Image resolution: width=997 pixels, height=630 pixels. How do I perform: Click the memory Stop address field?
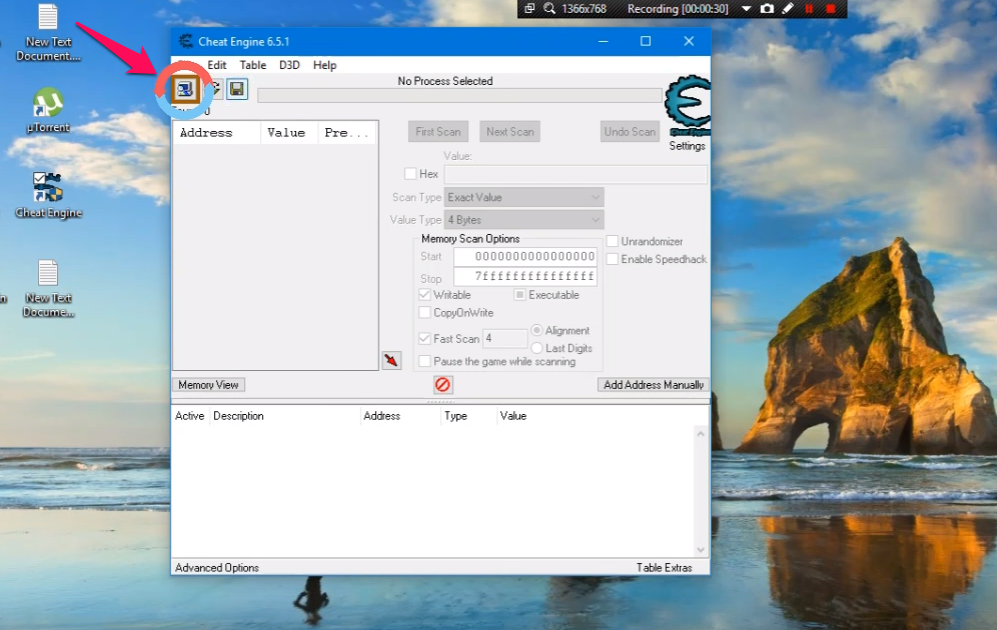525,277
